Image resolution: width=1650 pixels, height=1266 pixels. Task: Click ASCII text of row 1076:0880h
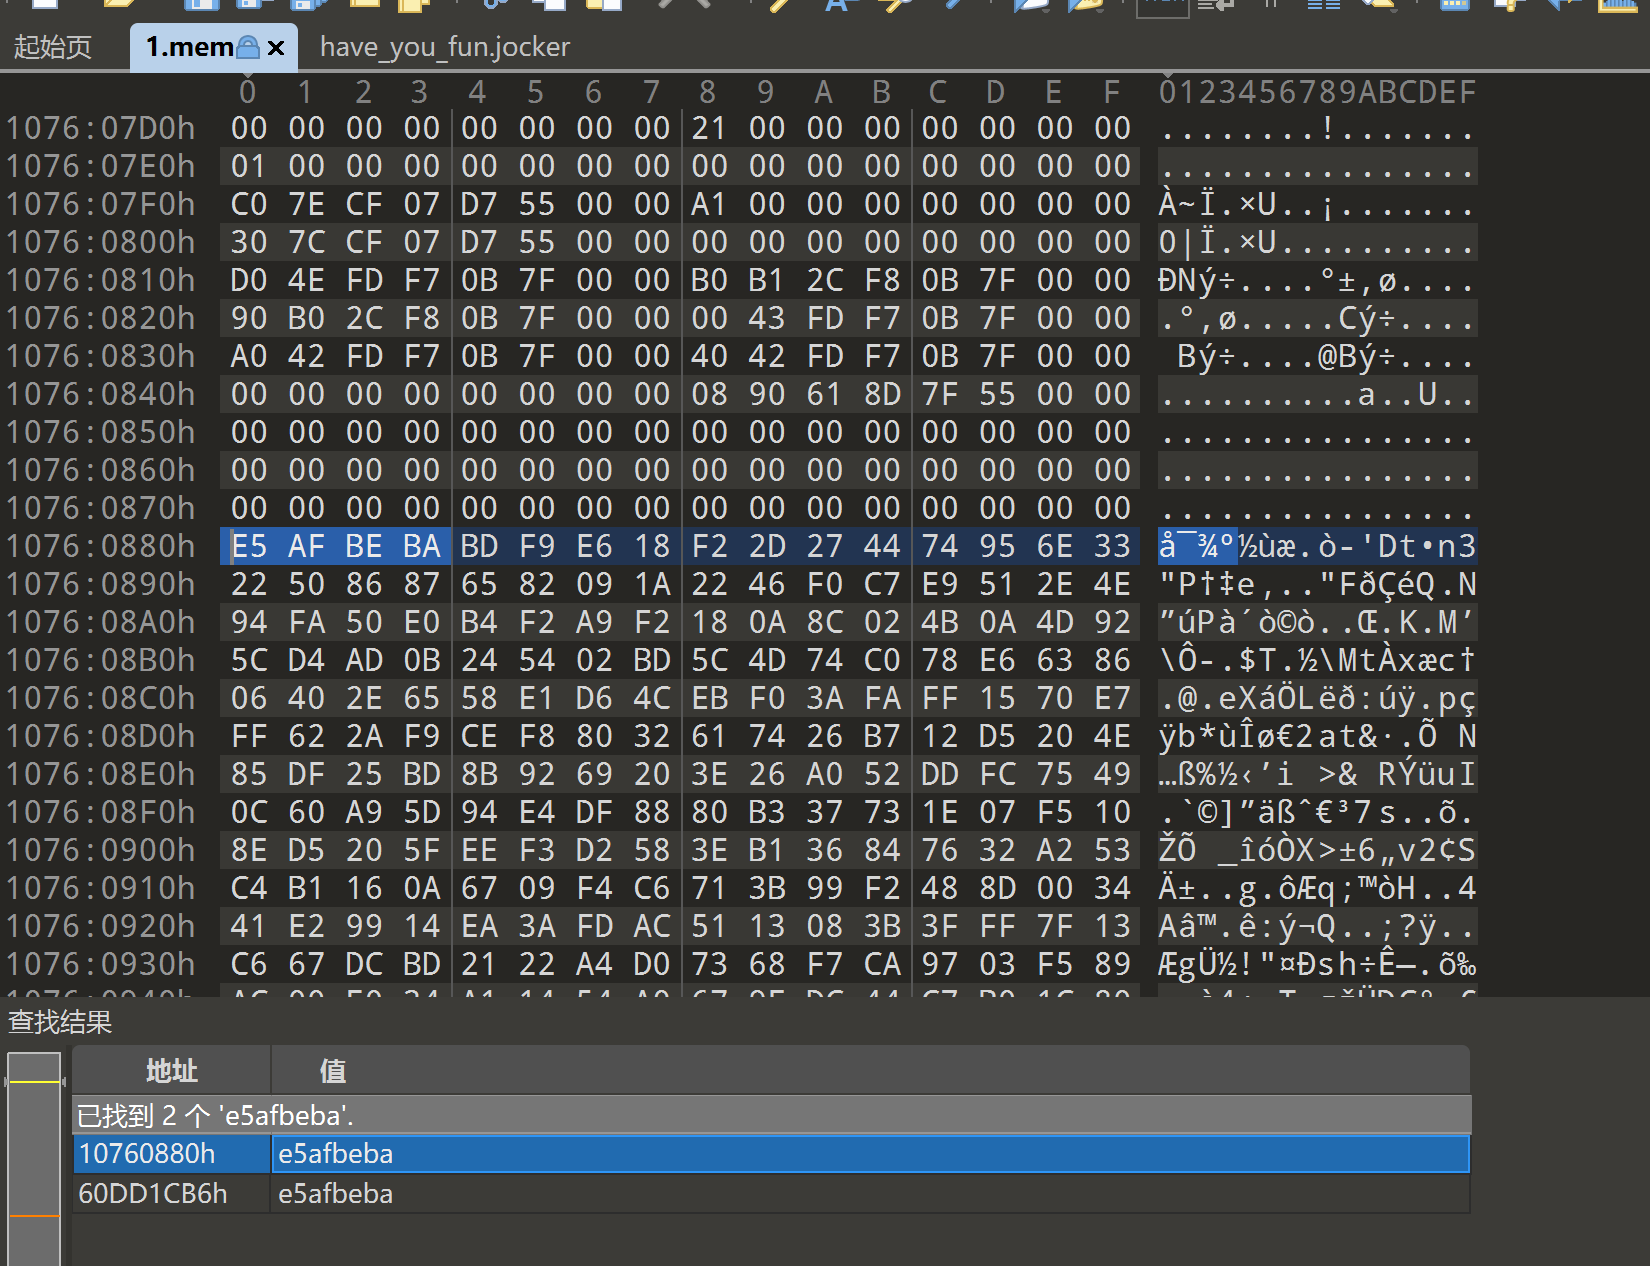(x=1317, y=546)
